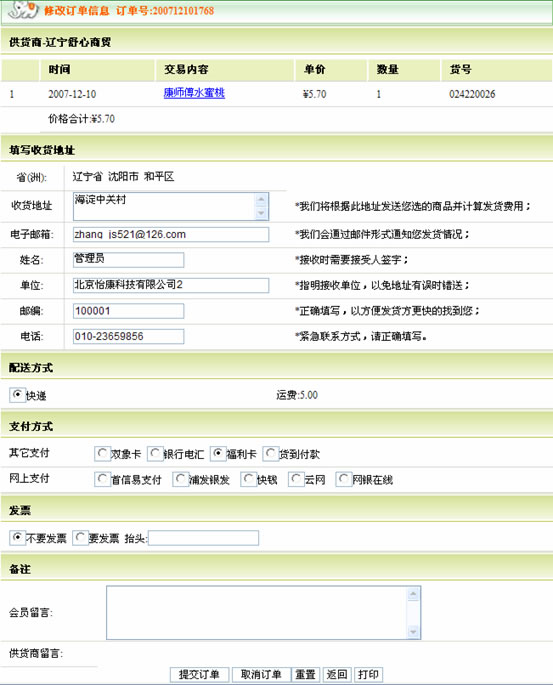Click 辽宁省 沈阳市 和平区 region text
The height and width of the screenshot is (685, 553).
pos(123,176)
